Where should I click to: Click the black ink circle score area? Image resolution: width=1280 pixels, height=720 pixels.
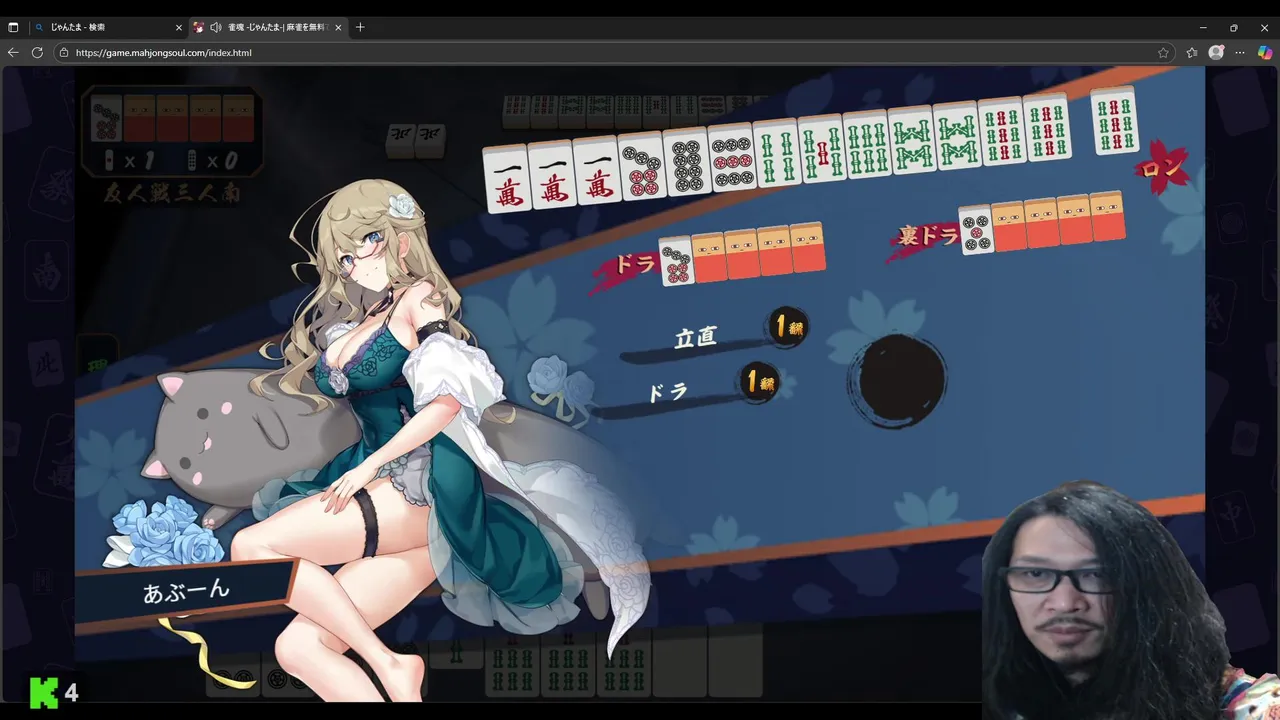pyautogui.click(x=898, y=380)
